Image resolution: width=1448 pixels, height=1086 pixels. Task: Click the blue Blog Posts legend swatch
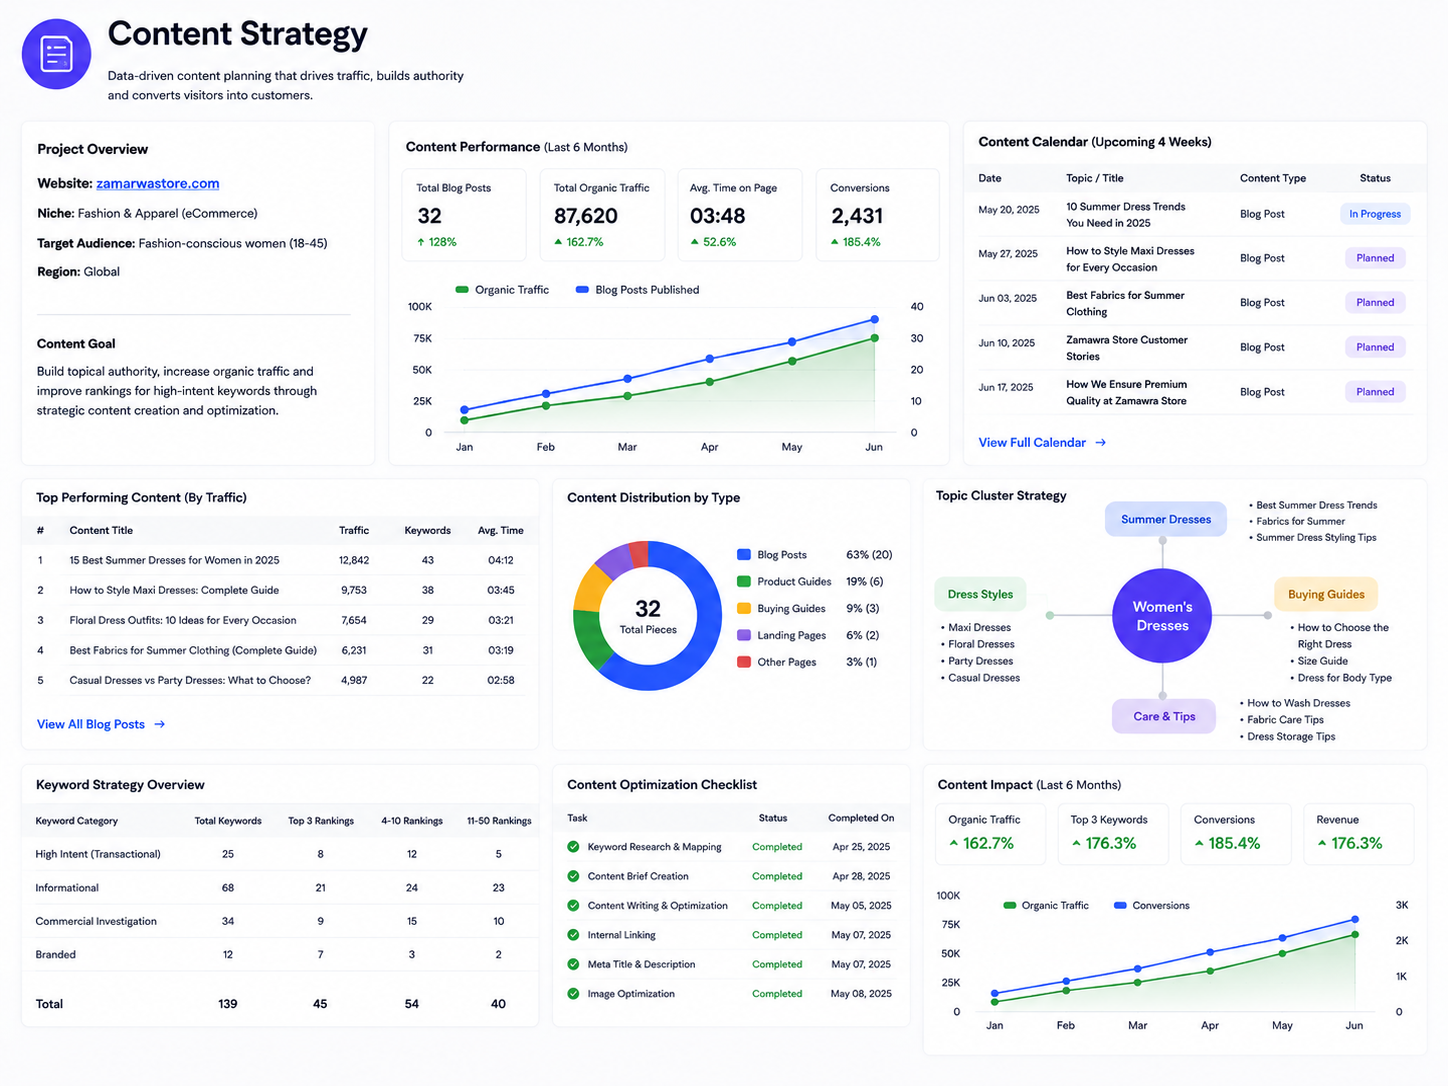(x=744, y=554)
